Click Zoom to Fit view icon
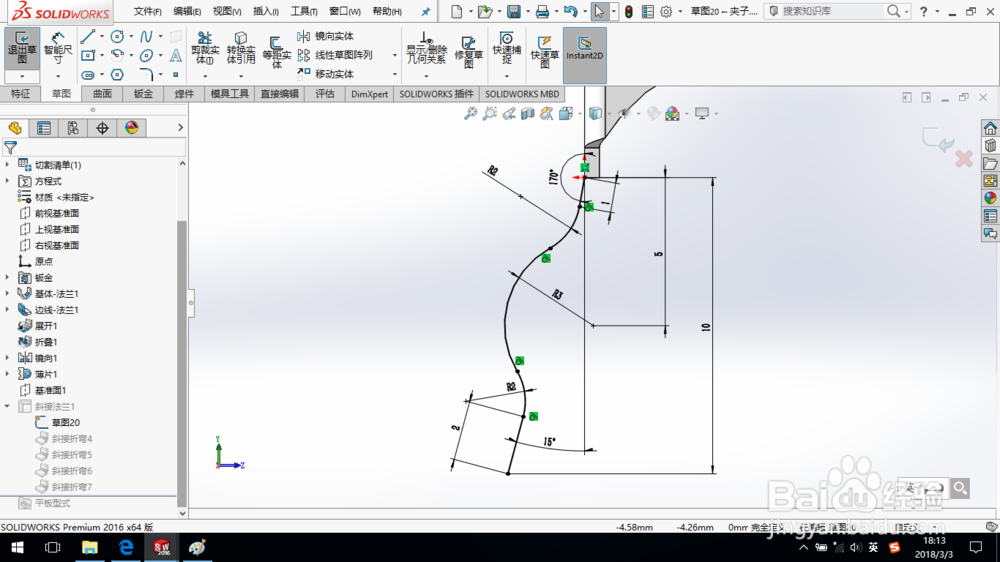 click(470, 114)
